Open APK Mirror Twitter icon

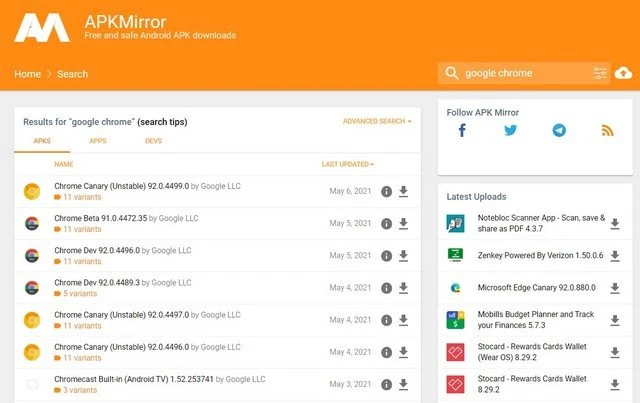510,131
